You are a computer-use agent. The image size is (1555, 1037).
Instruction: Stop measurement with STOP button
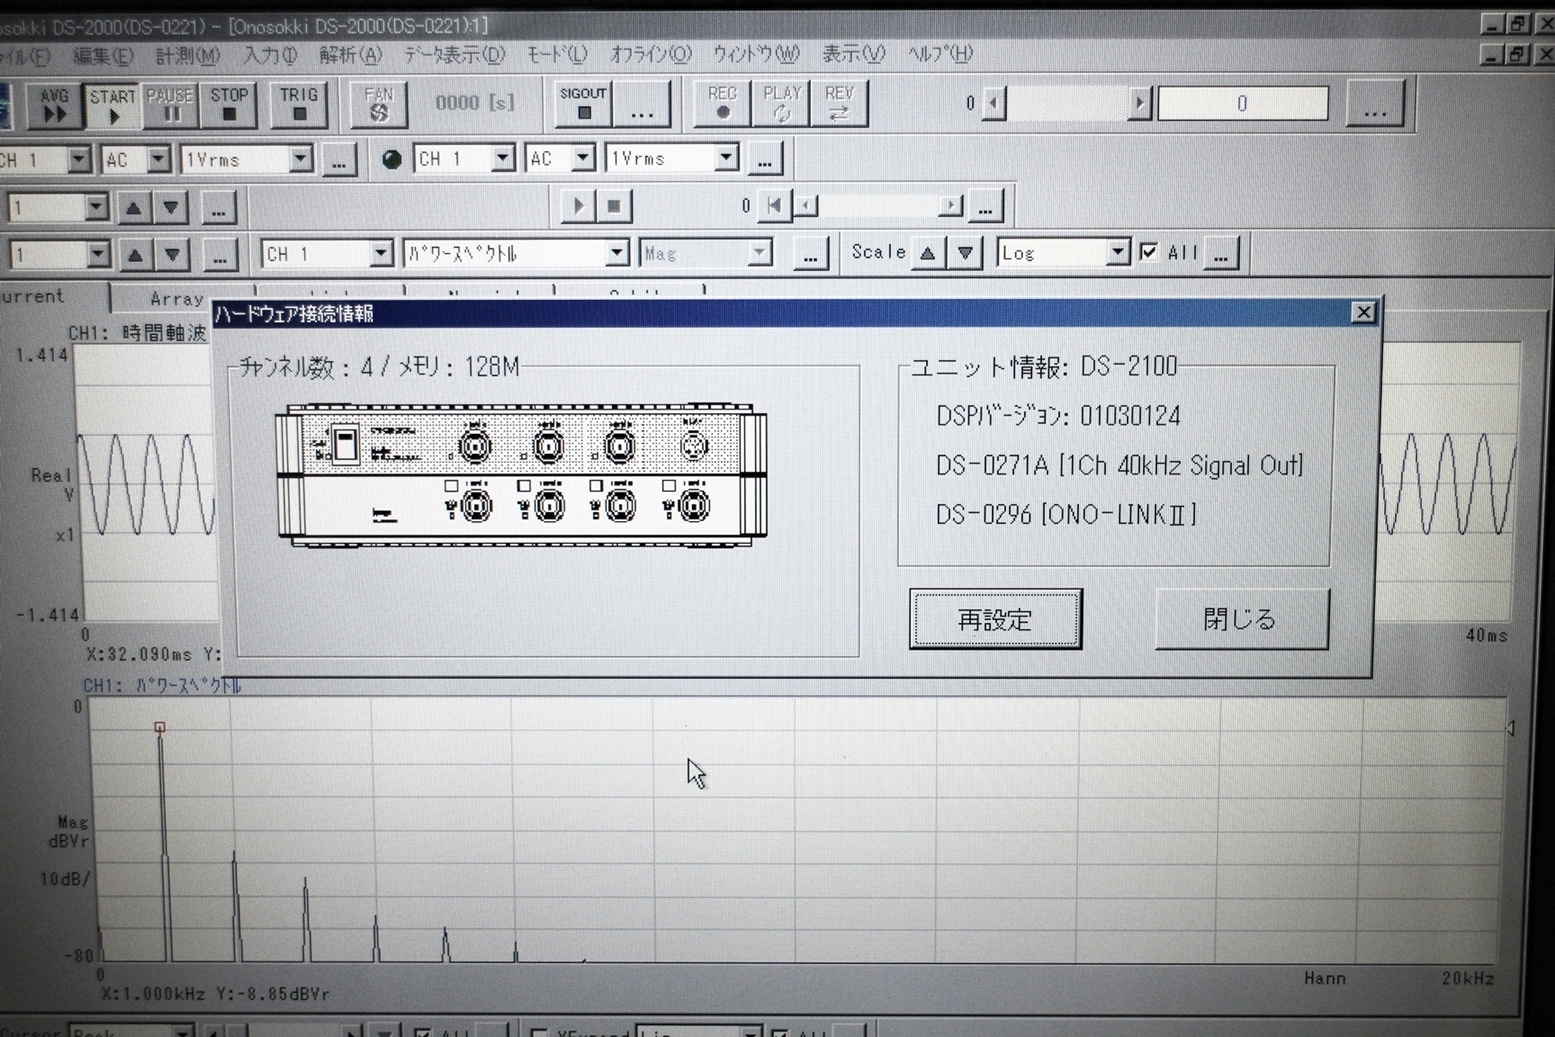coord(229,105)
